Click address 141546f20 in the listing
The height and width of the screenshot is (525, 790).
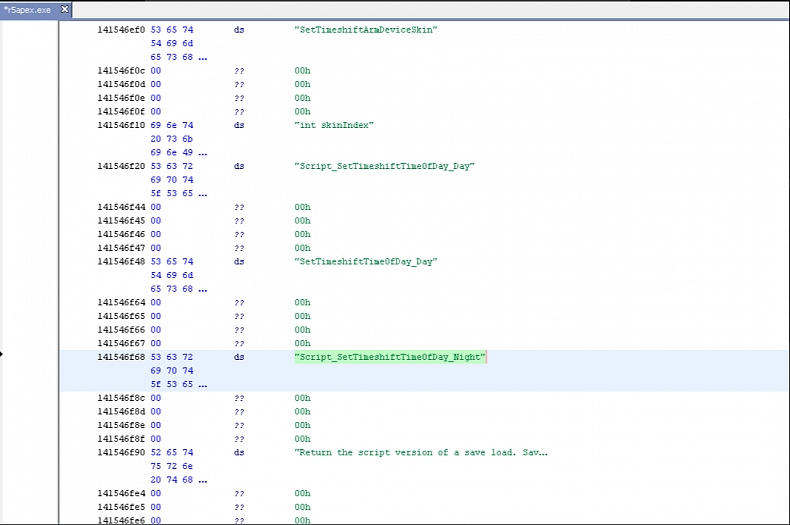coord(121,166)
